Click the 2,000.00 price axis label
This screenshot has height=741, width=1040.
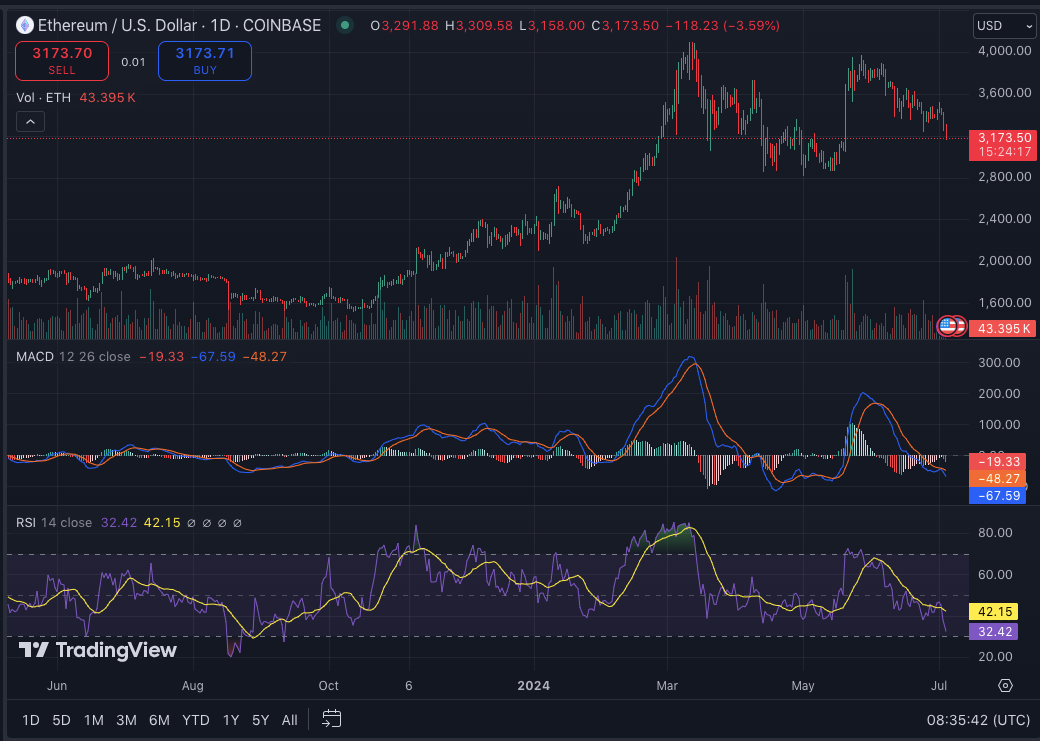coord(1004,261)
